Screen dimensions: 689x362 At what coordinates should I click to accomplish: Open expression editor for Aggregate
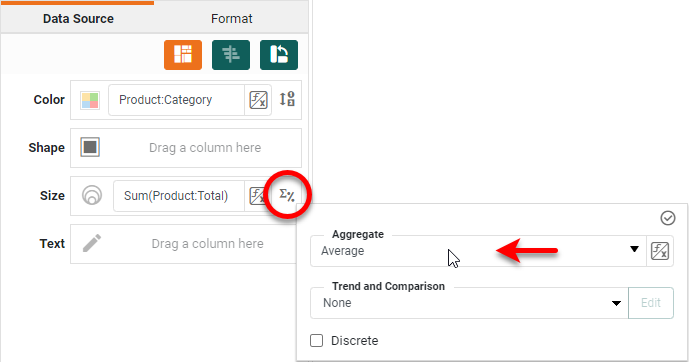click(660, 251)
